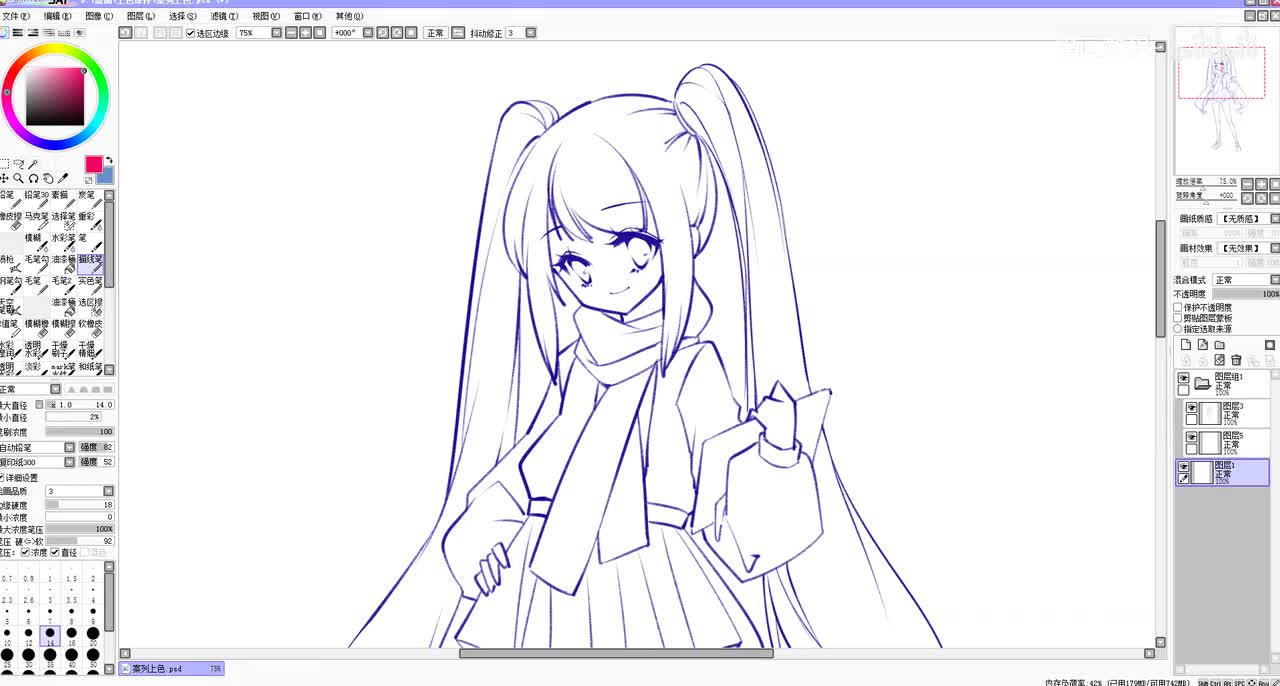Select the rectangular selection tool

click(5, 164)
